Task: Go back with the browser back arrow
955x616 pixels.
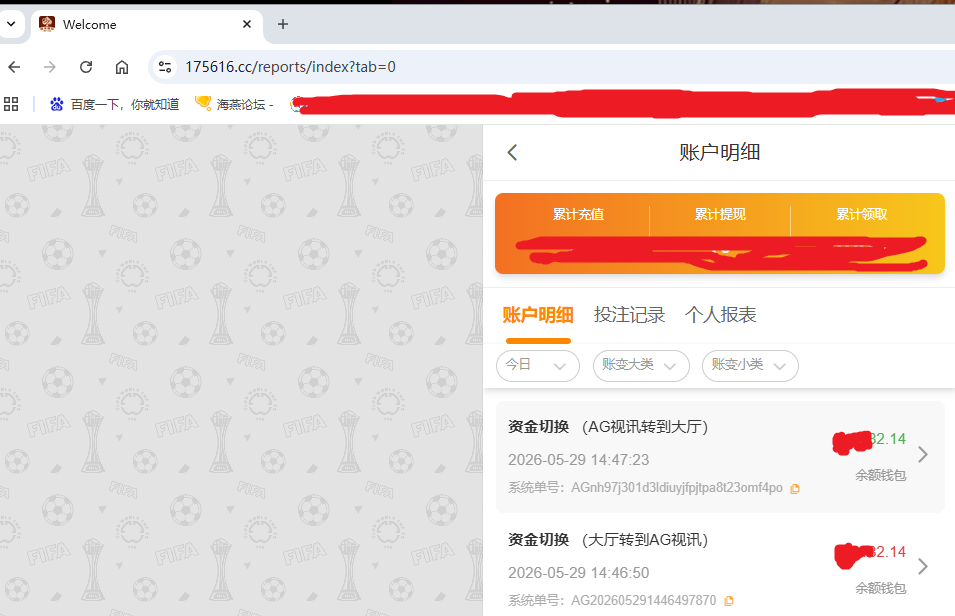Action: pos(14,67)
